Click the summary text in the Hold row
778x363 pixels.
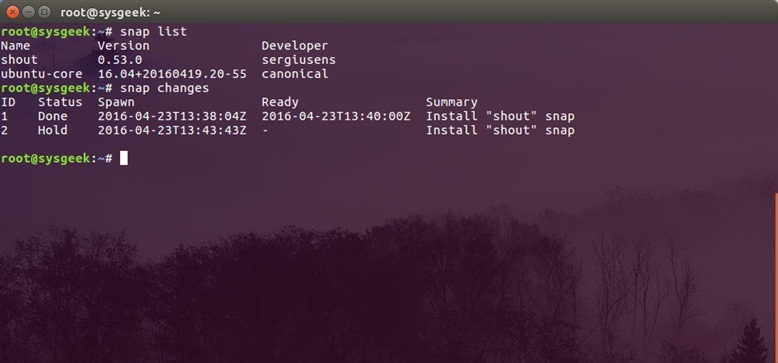point(500,130)
